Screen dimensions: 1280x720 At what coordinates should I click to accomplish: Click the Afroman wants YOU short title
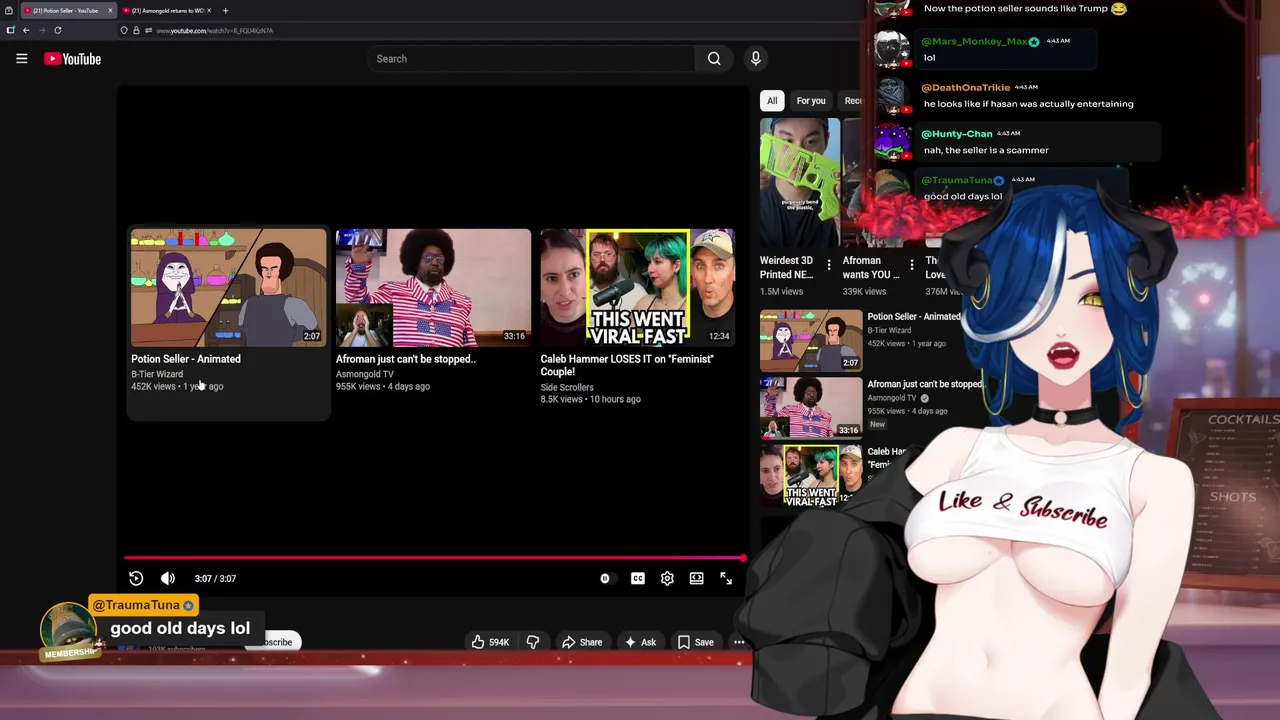(870, 267)
